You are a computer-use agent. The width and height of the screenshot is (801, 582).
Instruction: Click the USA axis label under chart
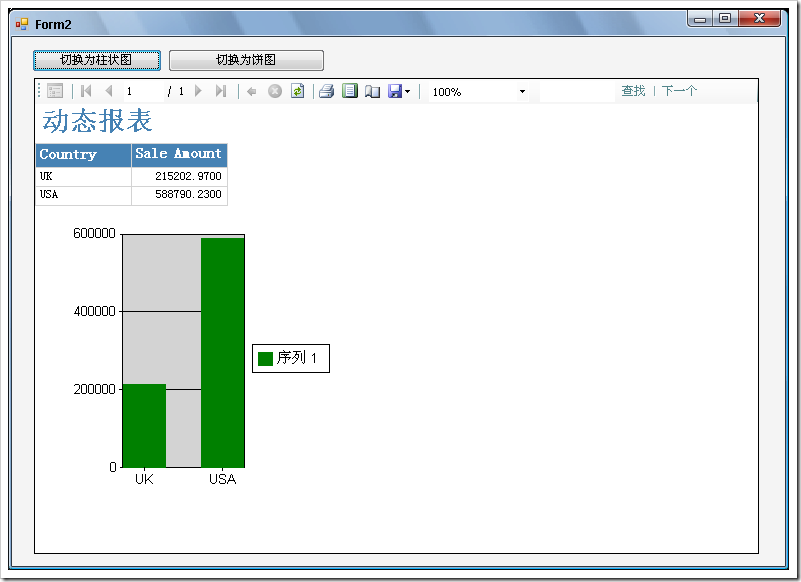(223, 479)
